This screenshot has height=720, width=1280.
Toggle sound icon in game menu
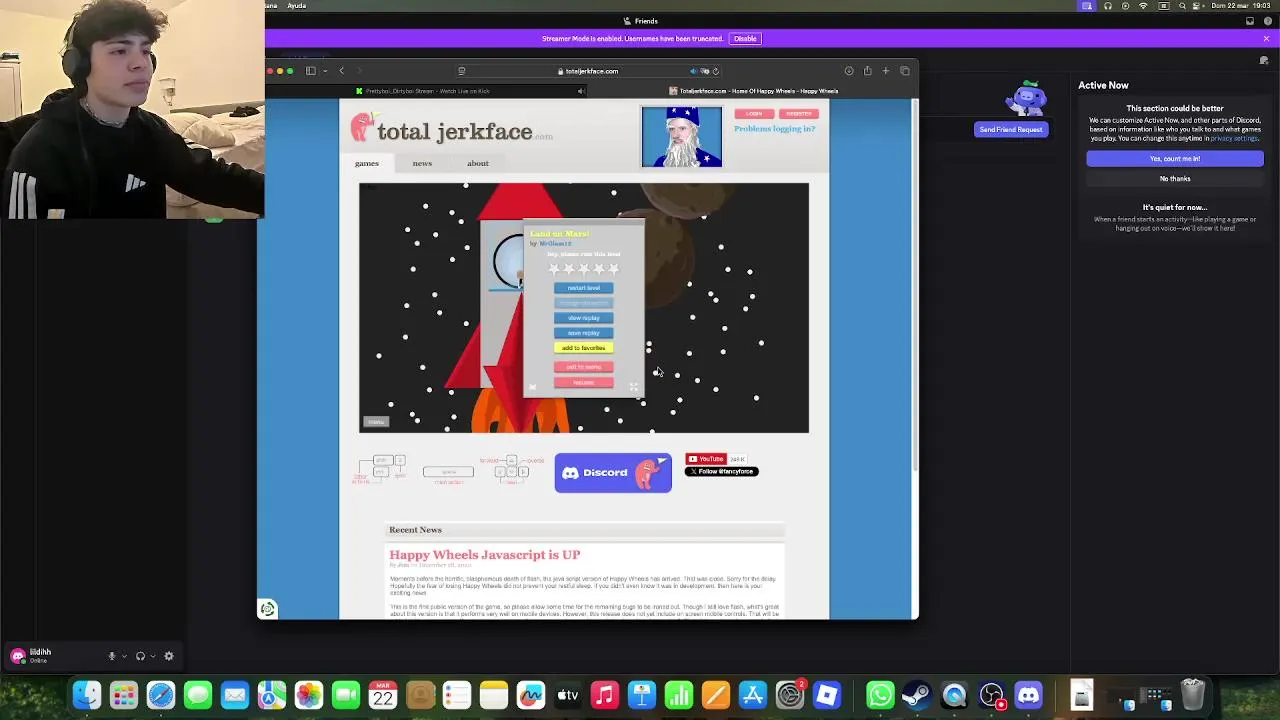coord(532,387)
